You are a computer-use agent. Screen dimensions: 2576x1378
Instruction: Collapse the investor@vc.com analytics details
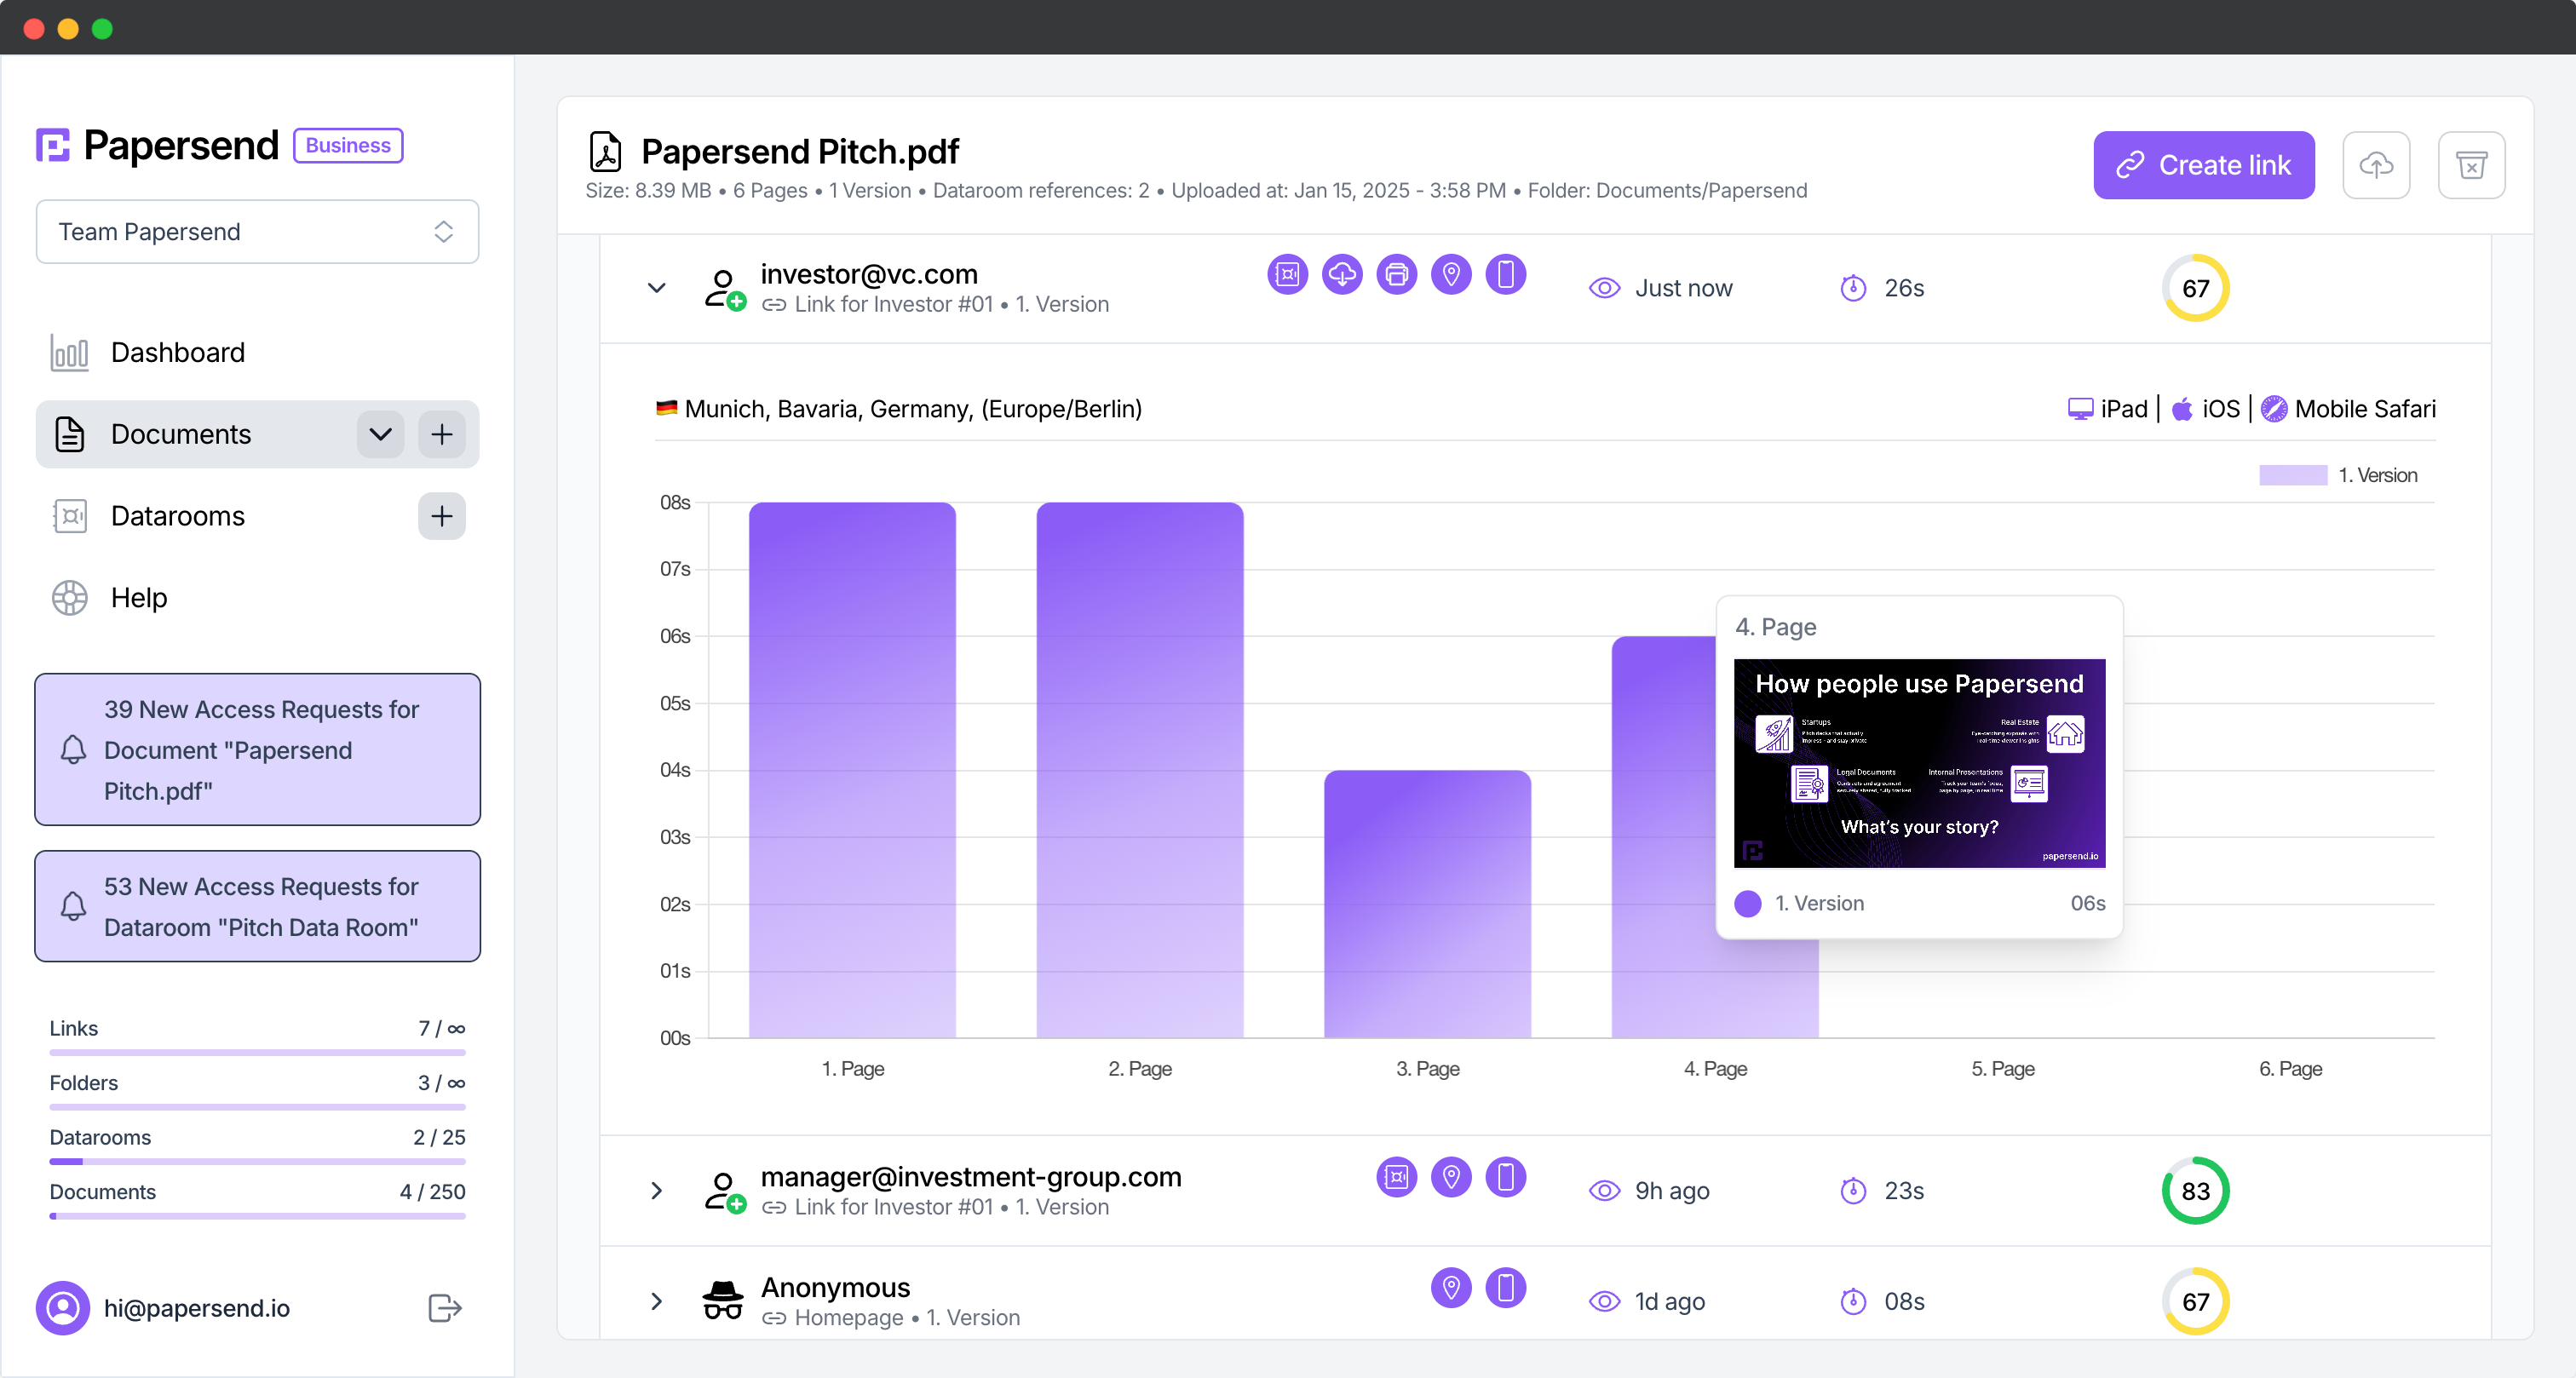pyautogui.click(x=656, y=288)
